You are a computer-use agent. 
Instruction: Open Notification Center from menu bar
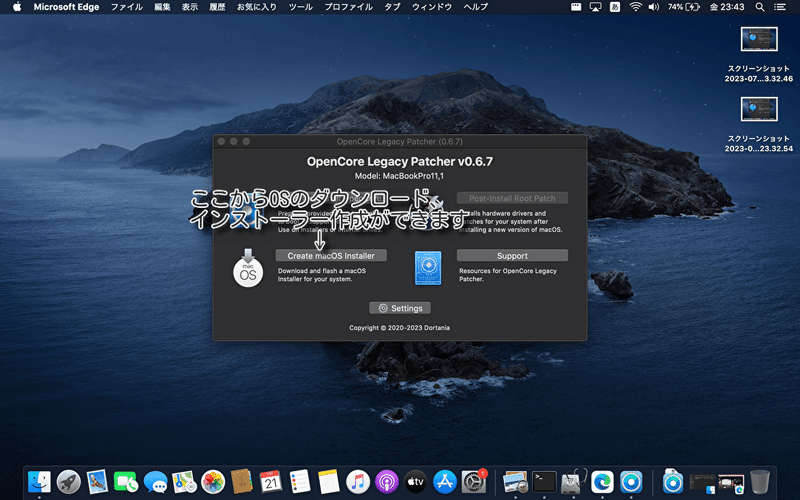[780, 7]
